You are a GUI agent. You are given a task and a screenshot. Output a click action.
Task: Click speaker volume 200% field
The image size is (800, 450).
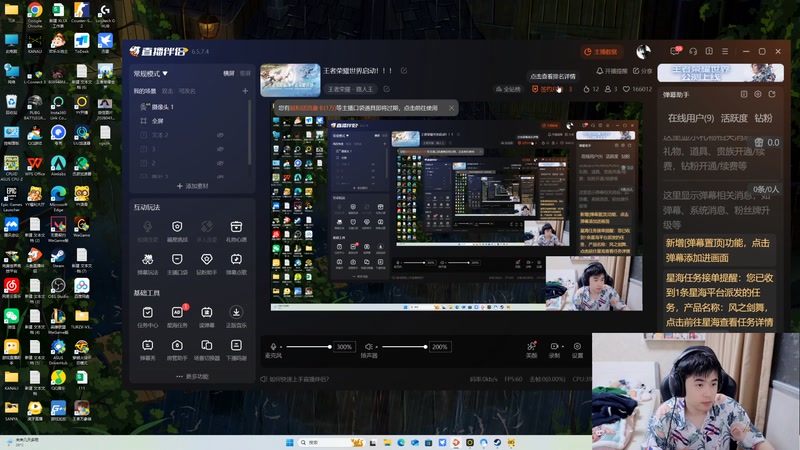pos(439,347)
